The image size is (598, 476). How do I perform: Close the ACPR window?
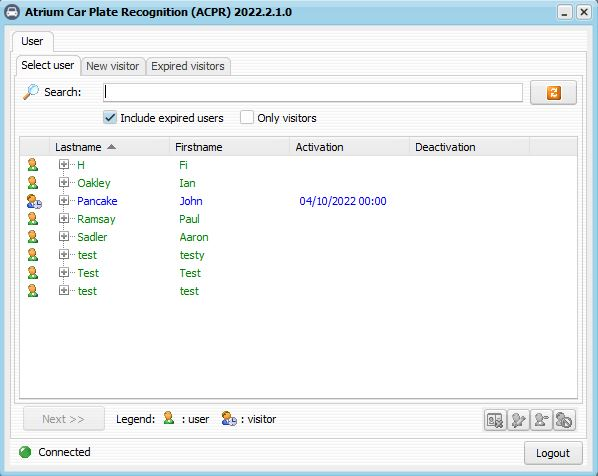(x=584, y=13)
